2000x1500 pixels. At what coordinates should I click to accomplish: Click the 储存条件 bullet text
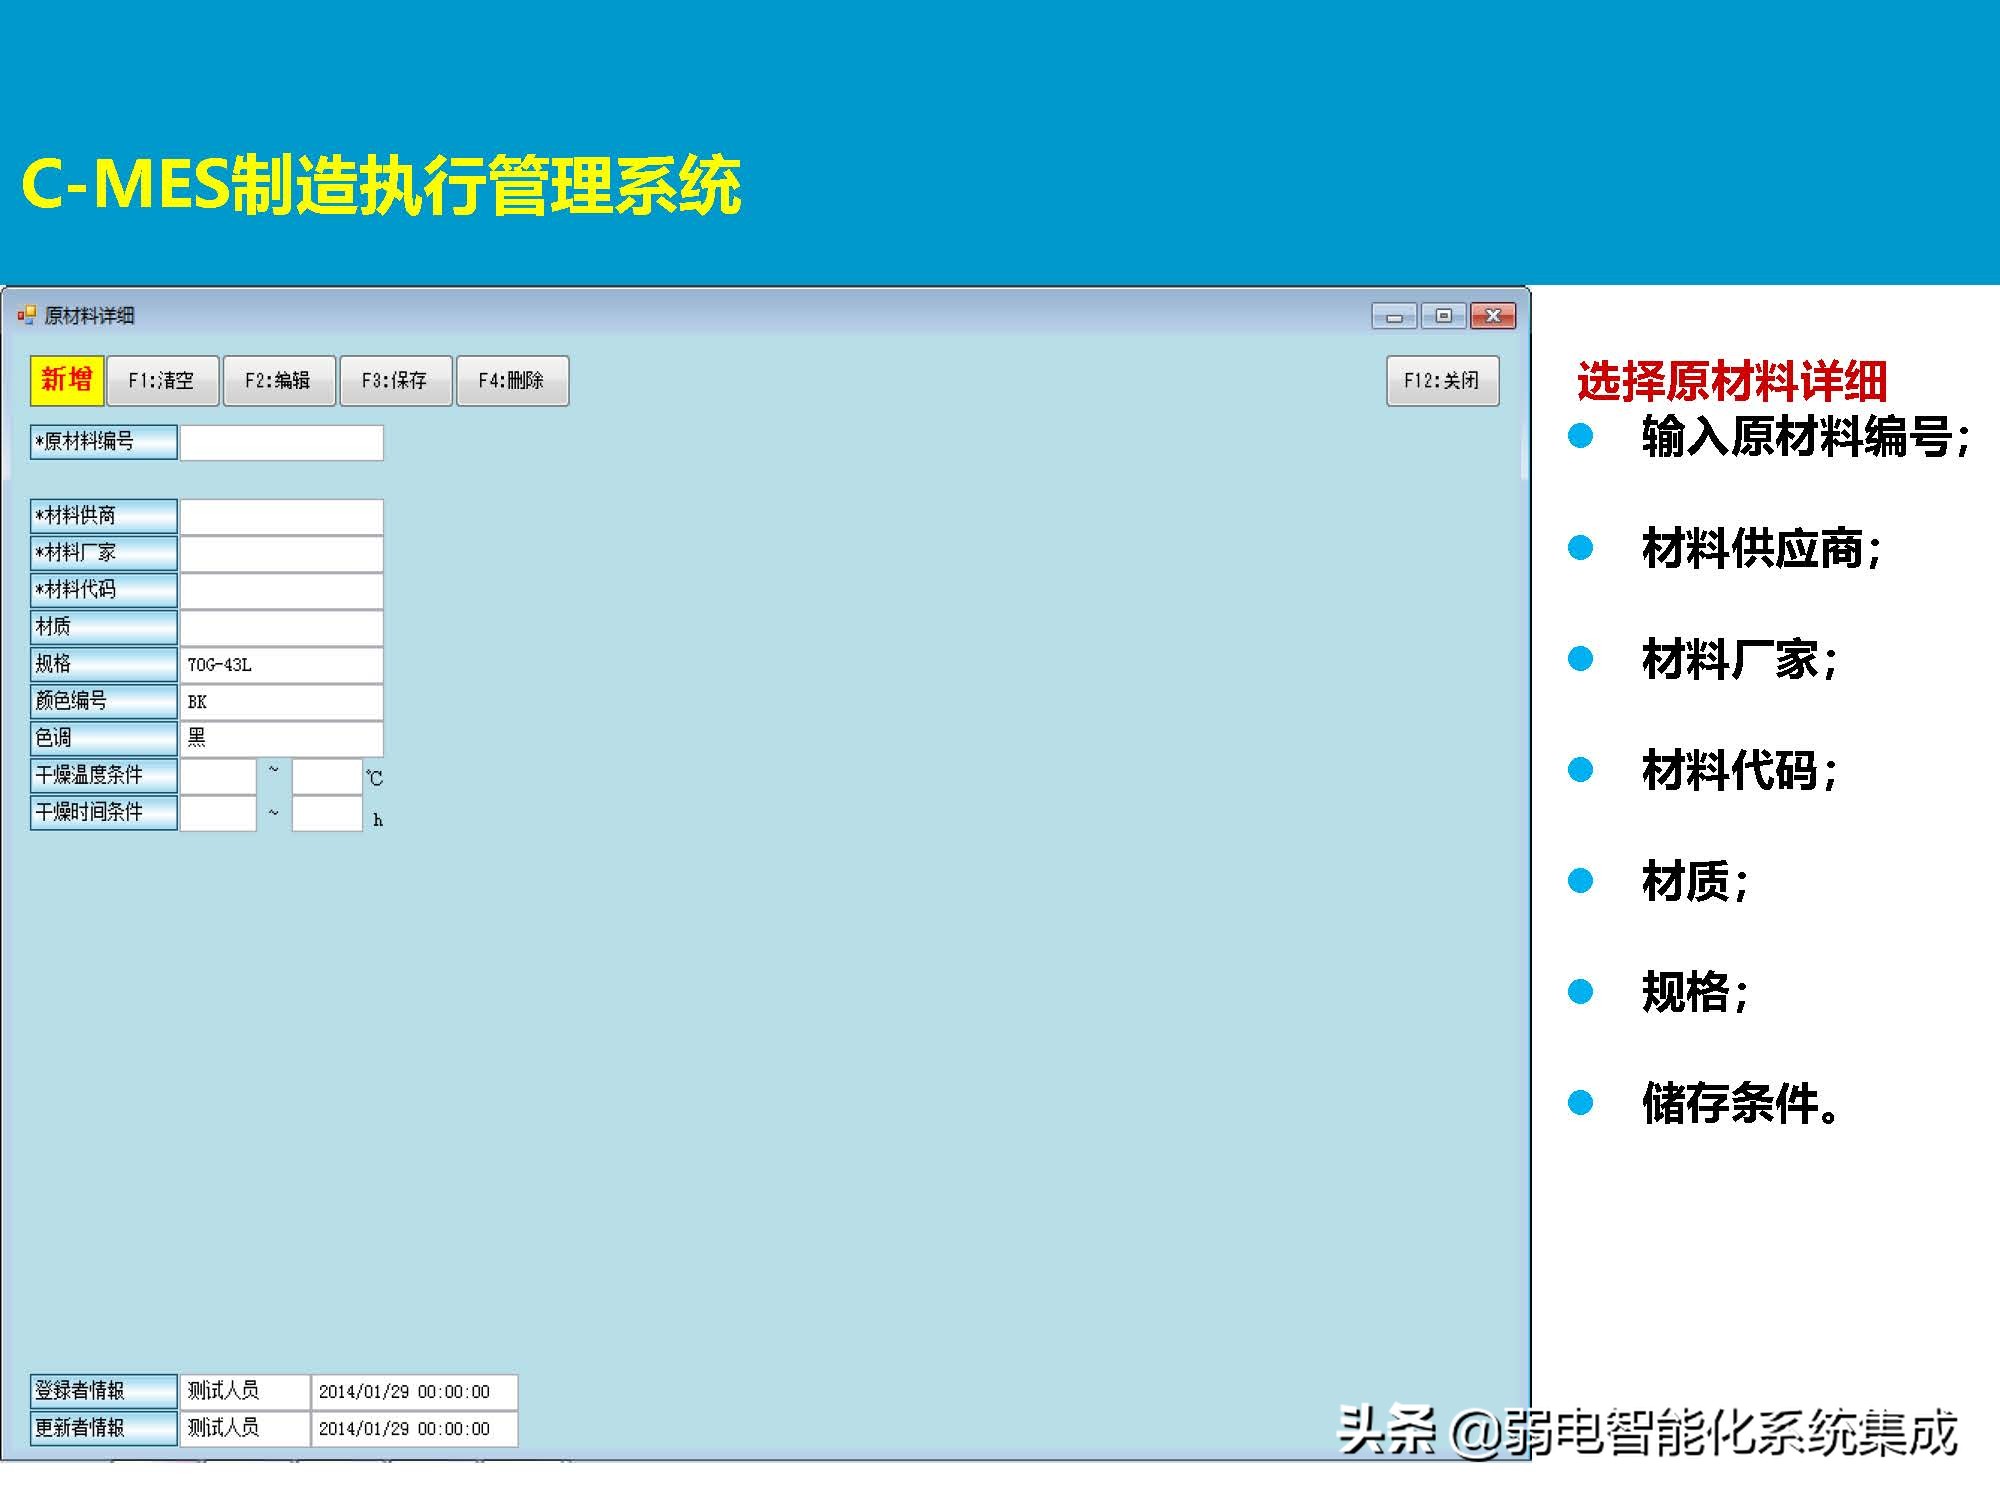click(1741, 1103)
